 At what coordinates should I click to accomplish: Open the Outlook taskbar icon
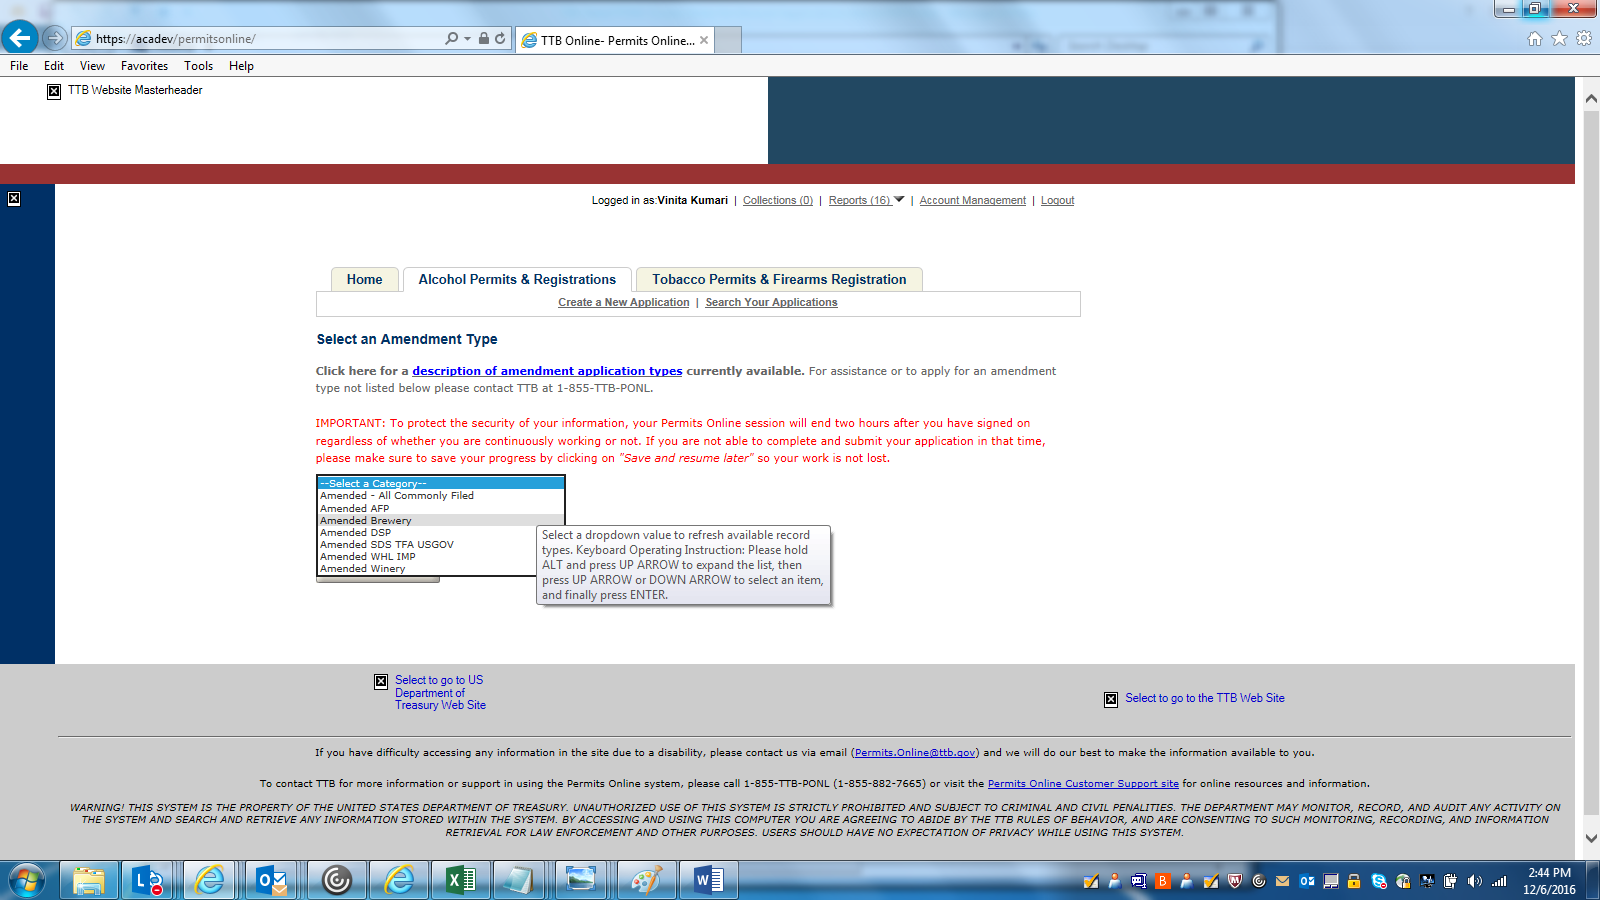pyautogui.click(x=272, y=880)
